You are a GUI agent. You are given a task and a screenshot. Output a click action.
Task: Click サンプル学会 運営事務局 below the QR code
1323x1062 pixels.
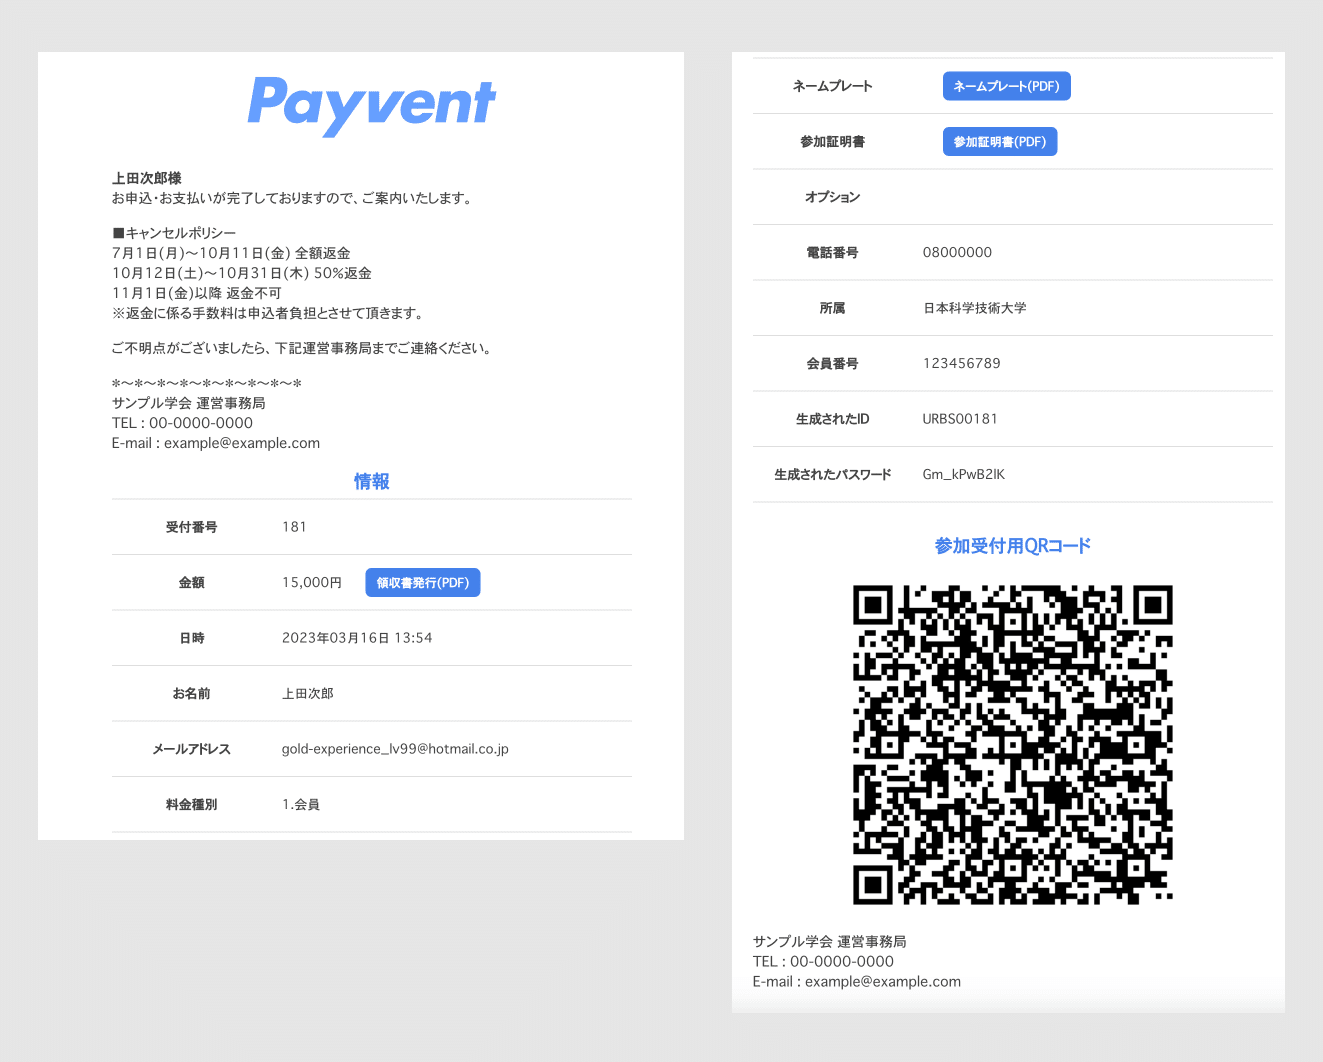(830, 942)
